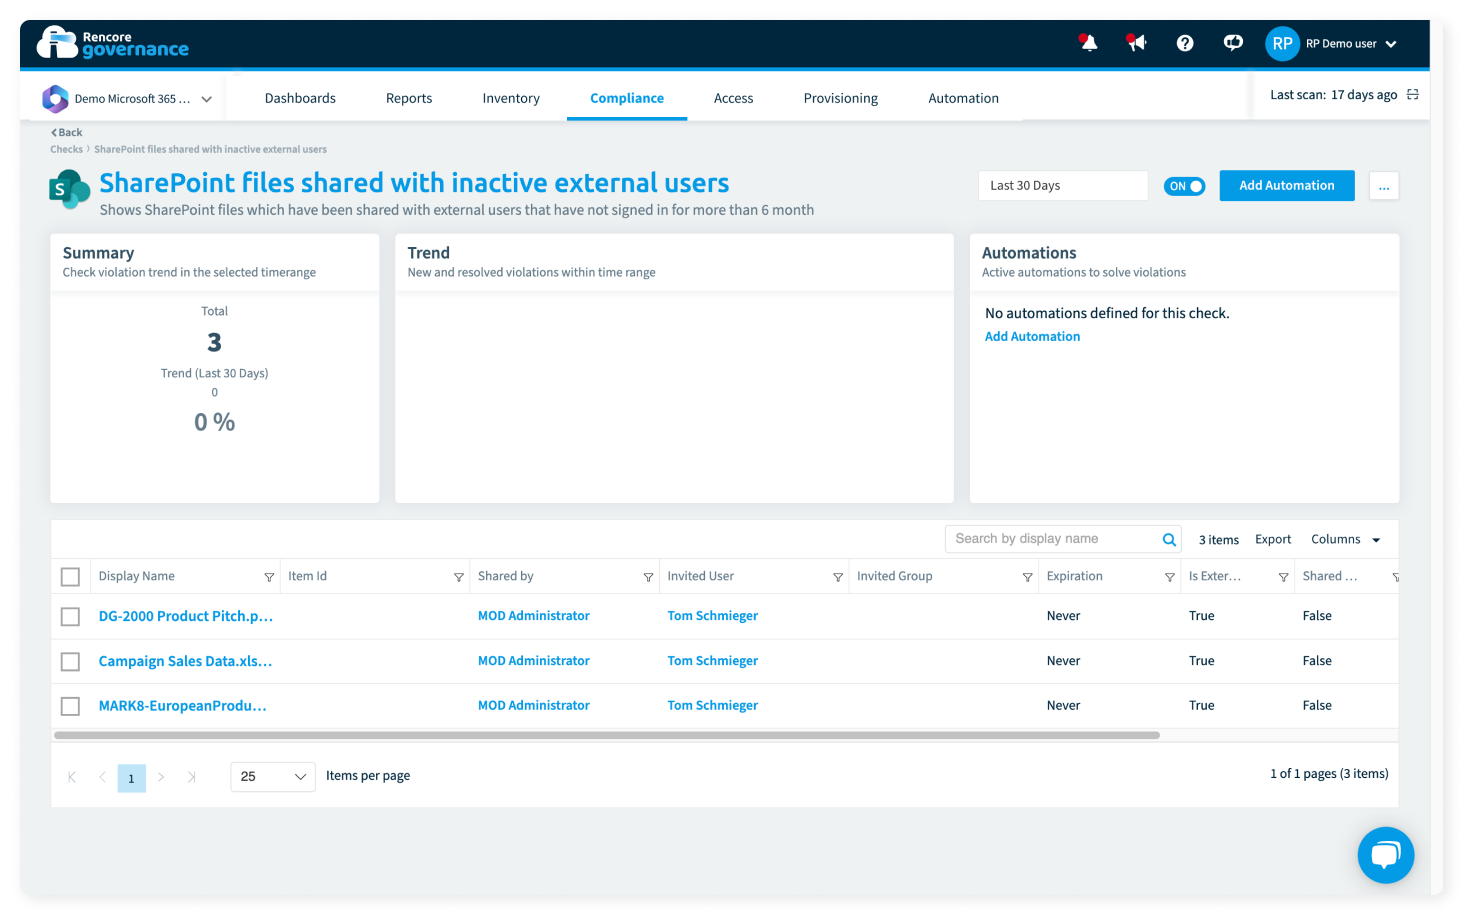Click MOD Administrator in the DG-2000 row
Screen dimensions: 1464x915
[534, 617]
